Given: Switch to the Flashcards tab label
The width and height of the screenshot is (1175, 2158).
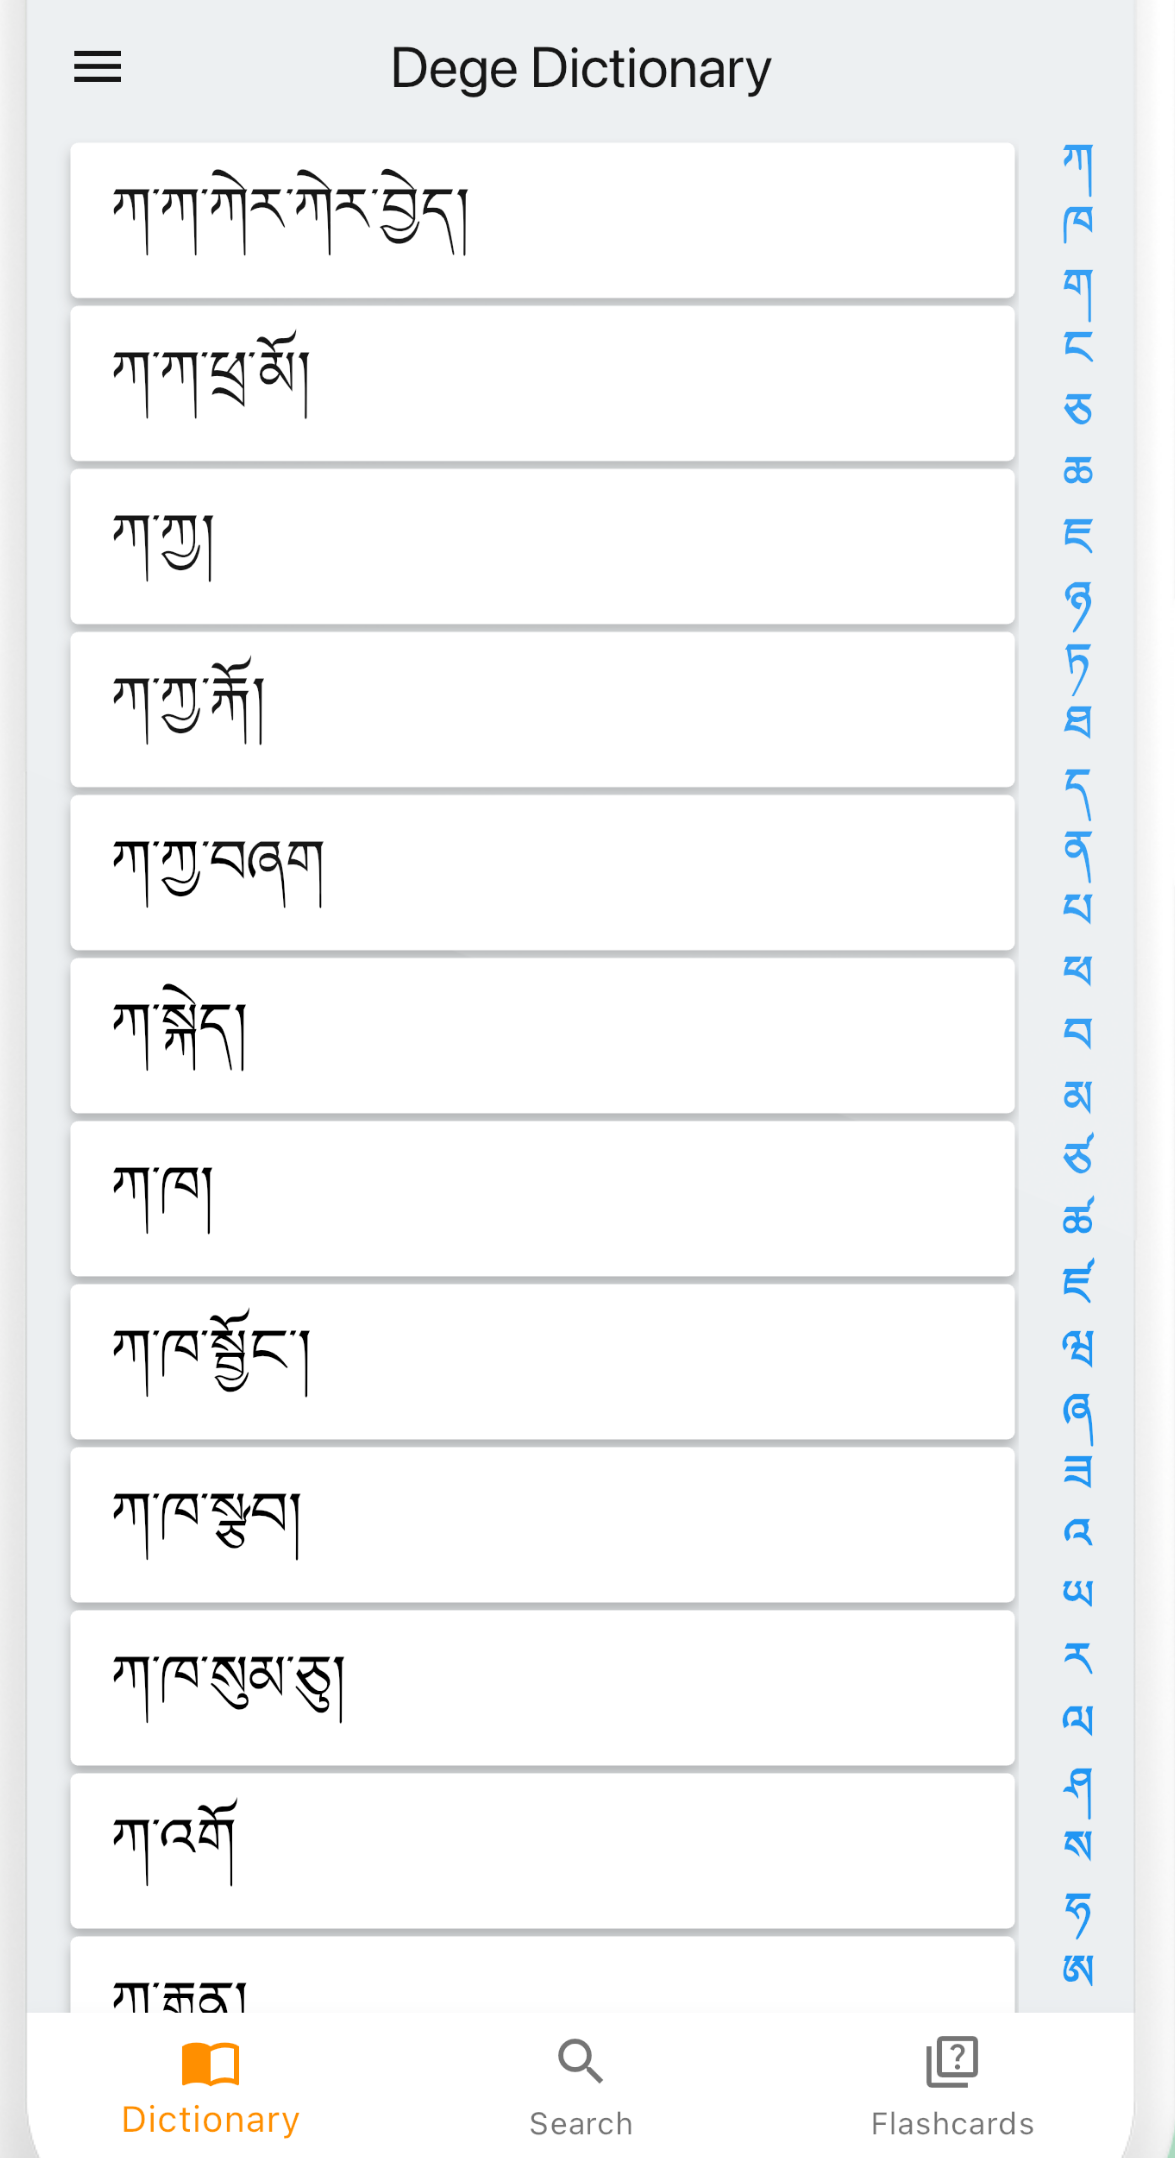Looking at the screenshot, I should [952, 2123].
